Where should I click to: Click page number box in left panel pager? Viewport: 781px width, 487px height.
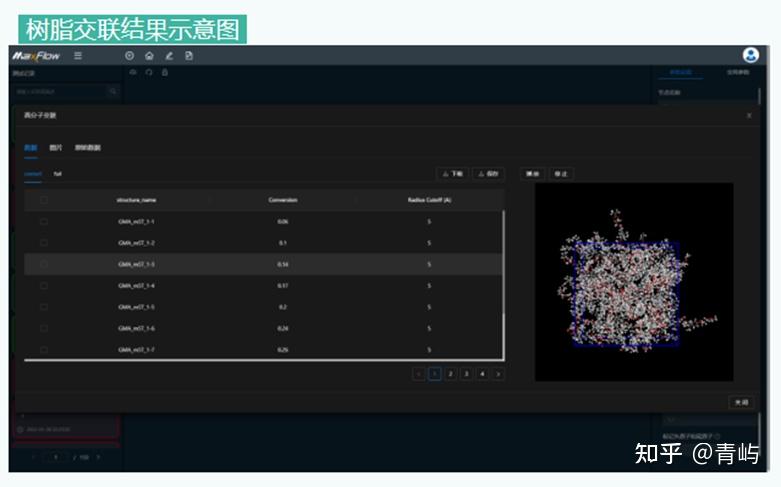(x=56, y=457)
